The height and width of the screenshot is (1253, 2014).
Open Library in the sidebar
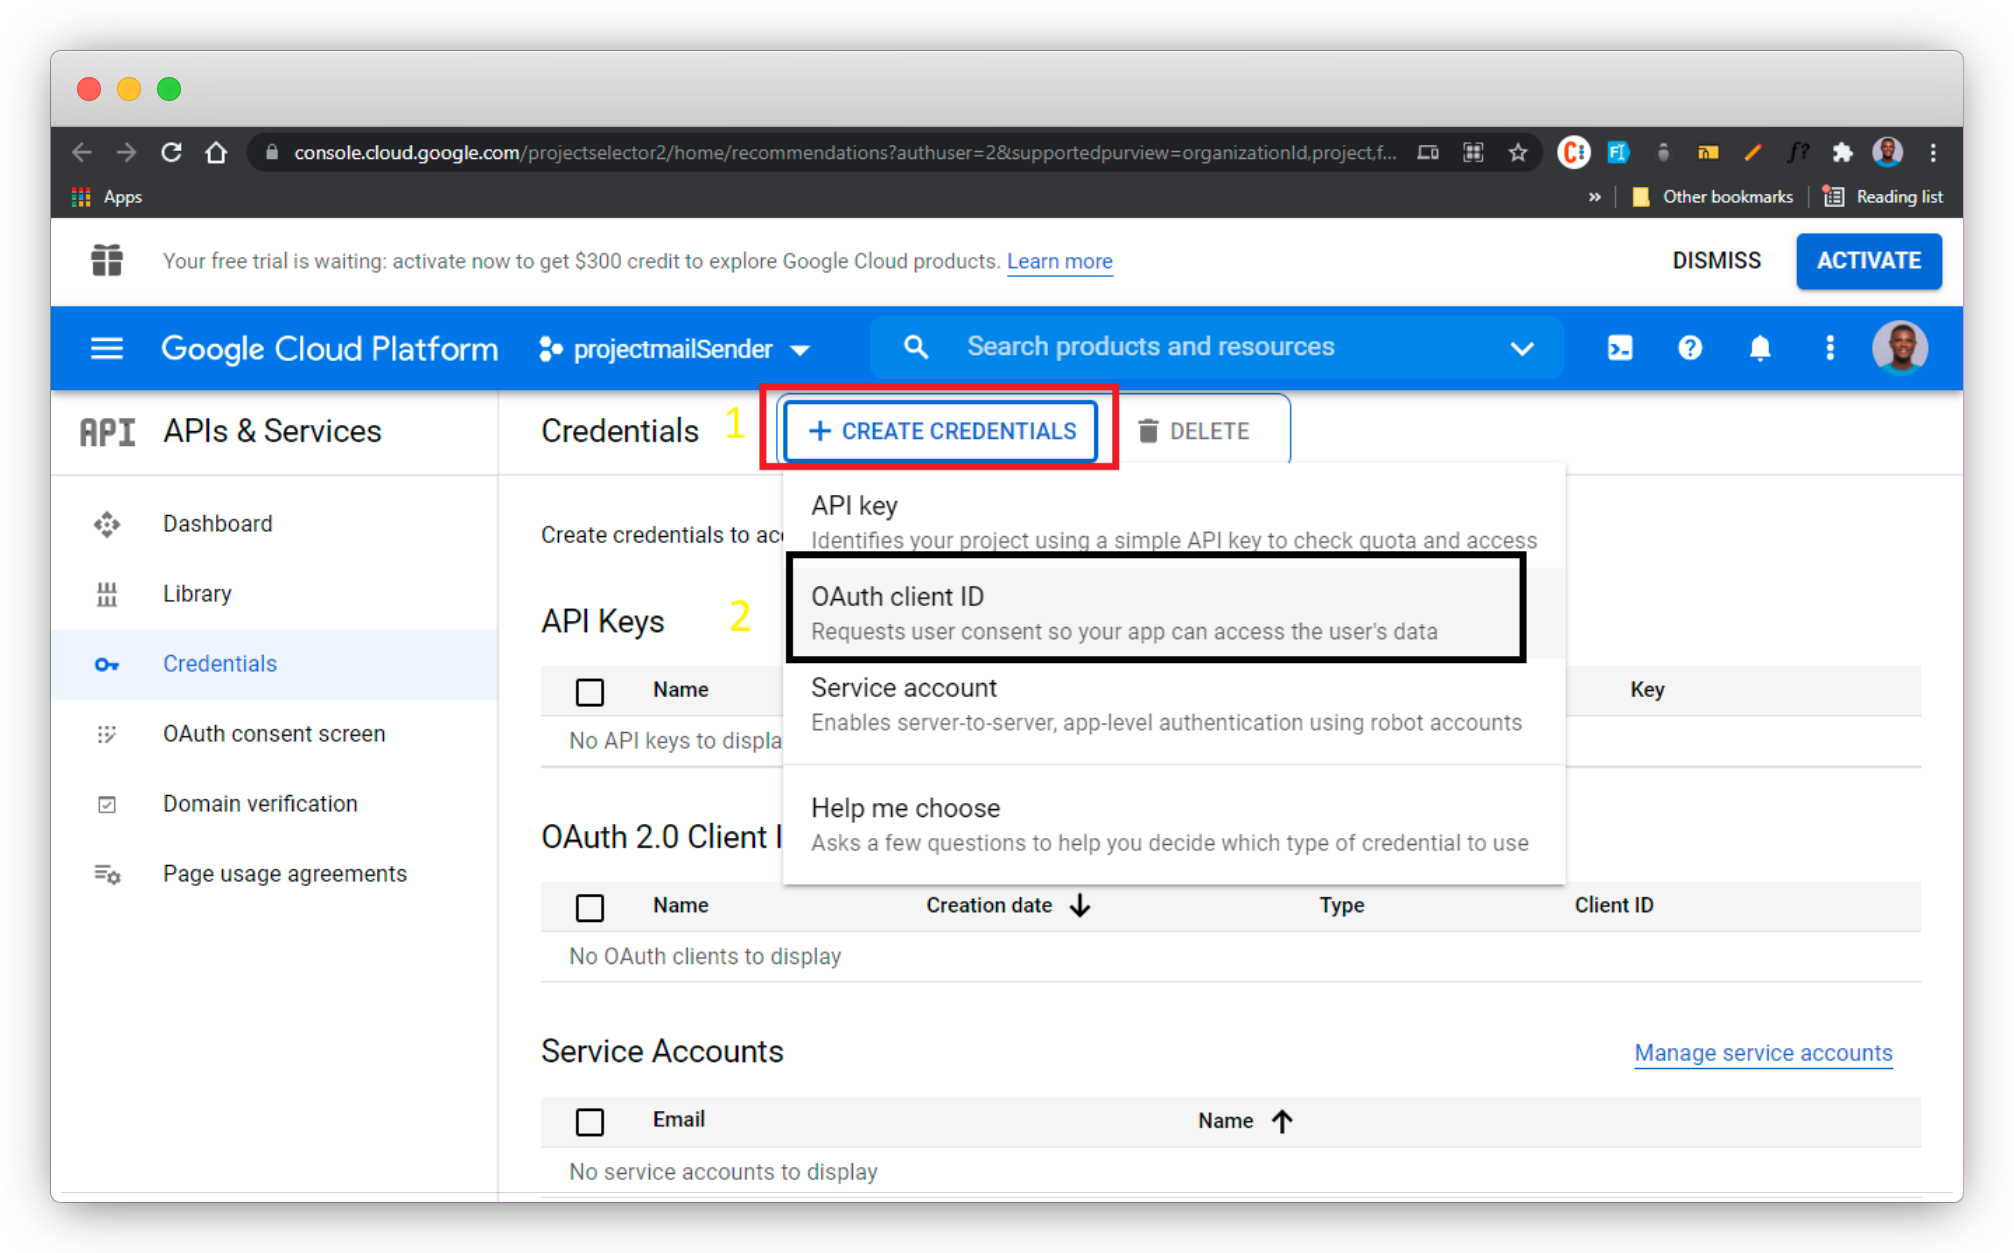tap(197, 594)
